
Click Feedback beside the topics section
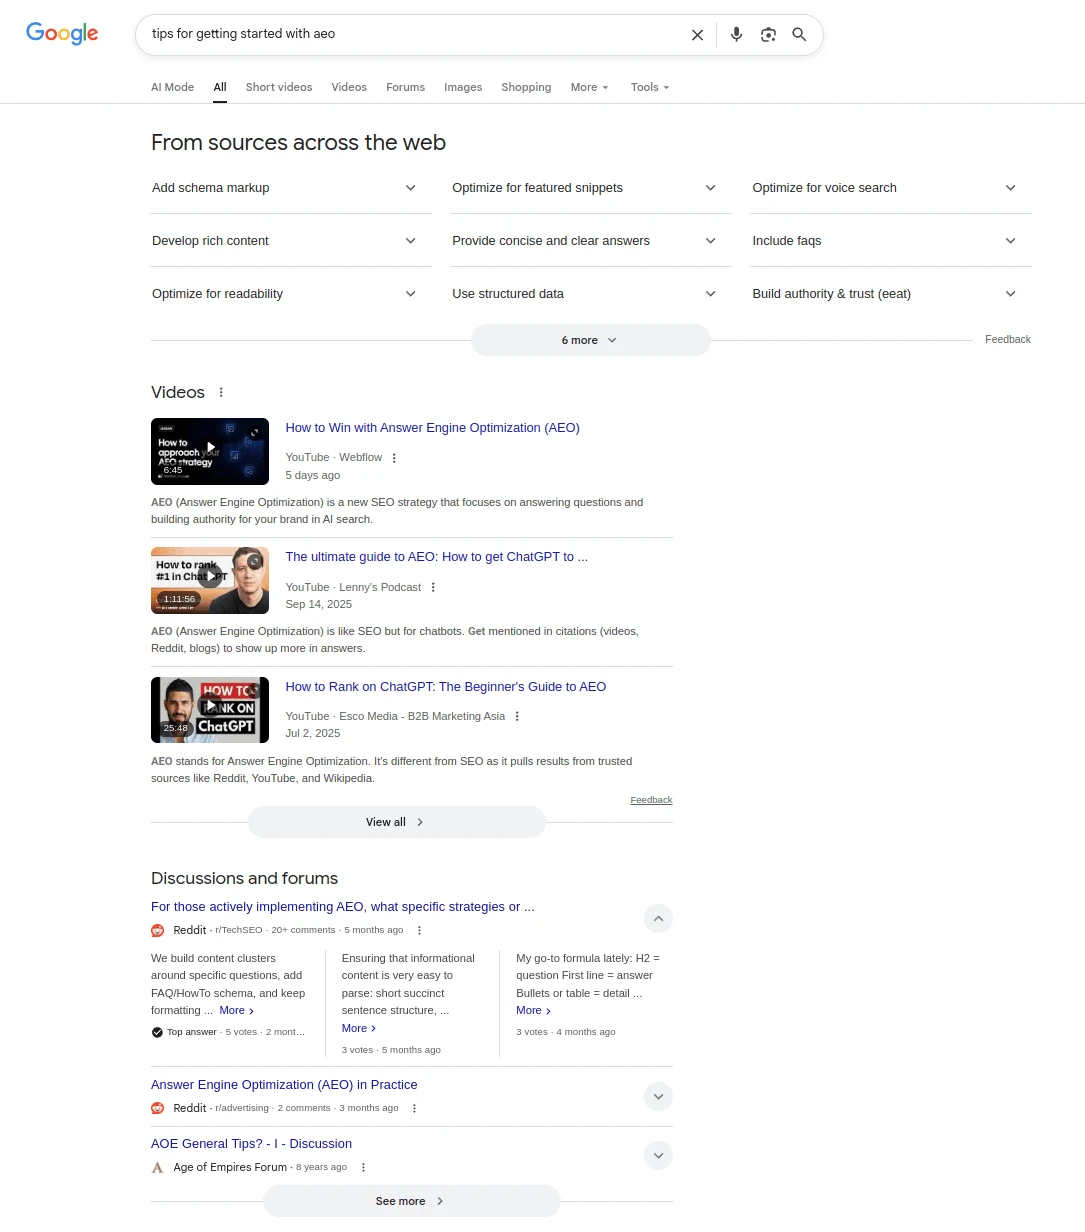(x=1007, y=340)
